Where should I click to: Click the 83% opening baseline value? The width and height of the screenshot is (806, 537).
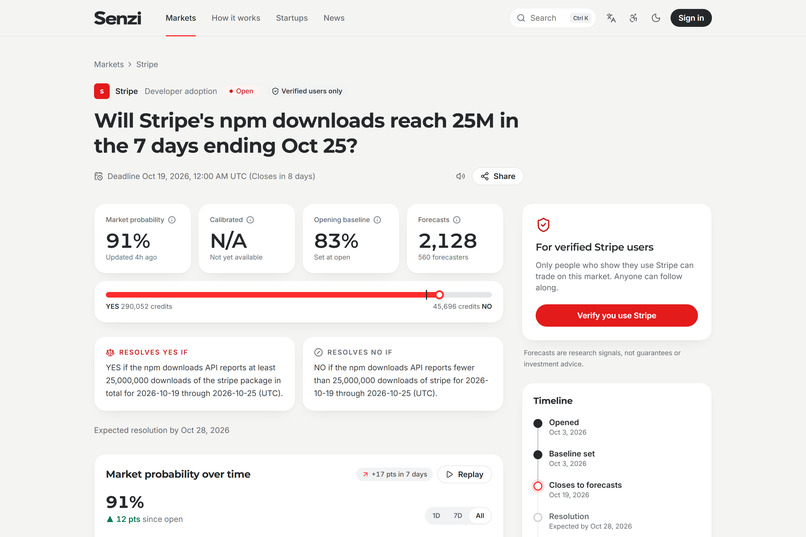[336, 240]
